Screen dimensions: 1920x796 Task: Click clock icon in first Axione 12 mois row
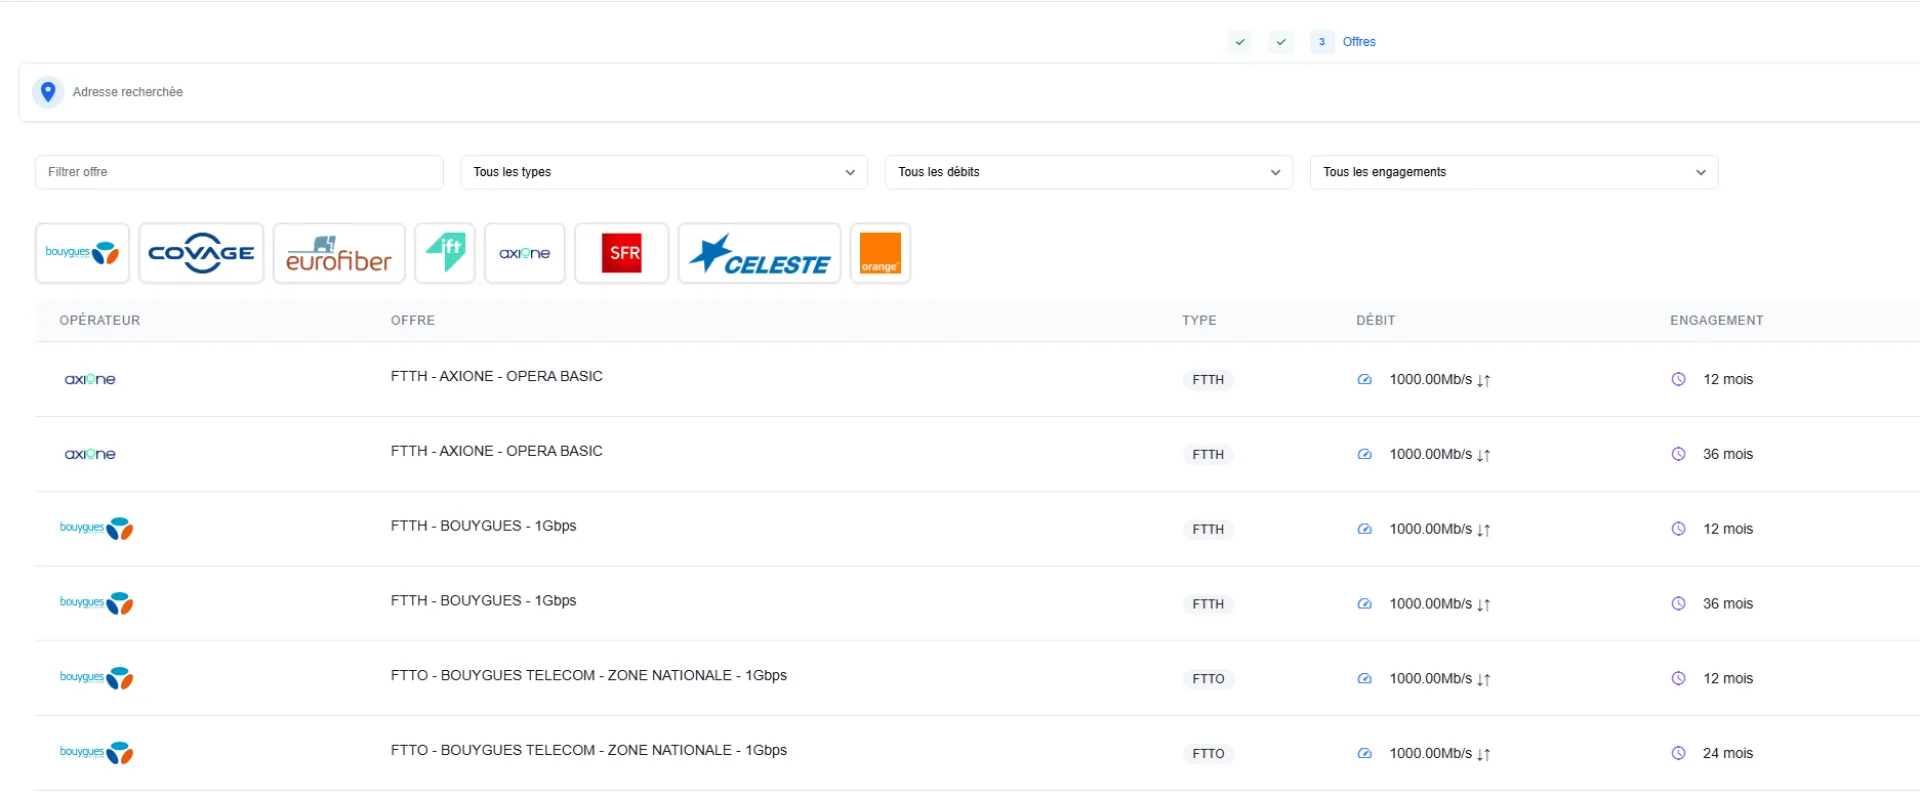click(1678, 379)
